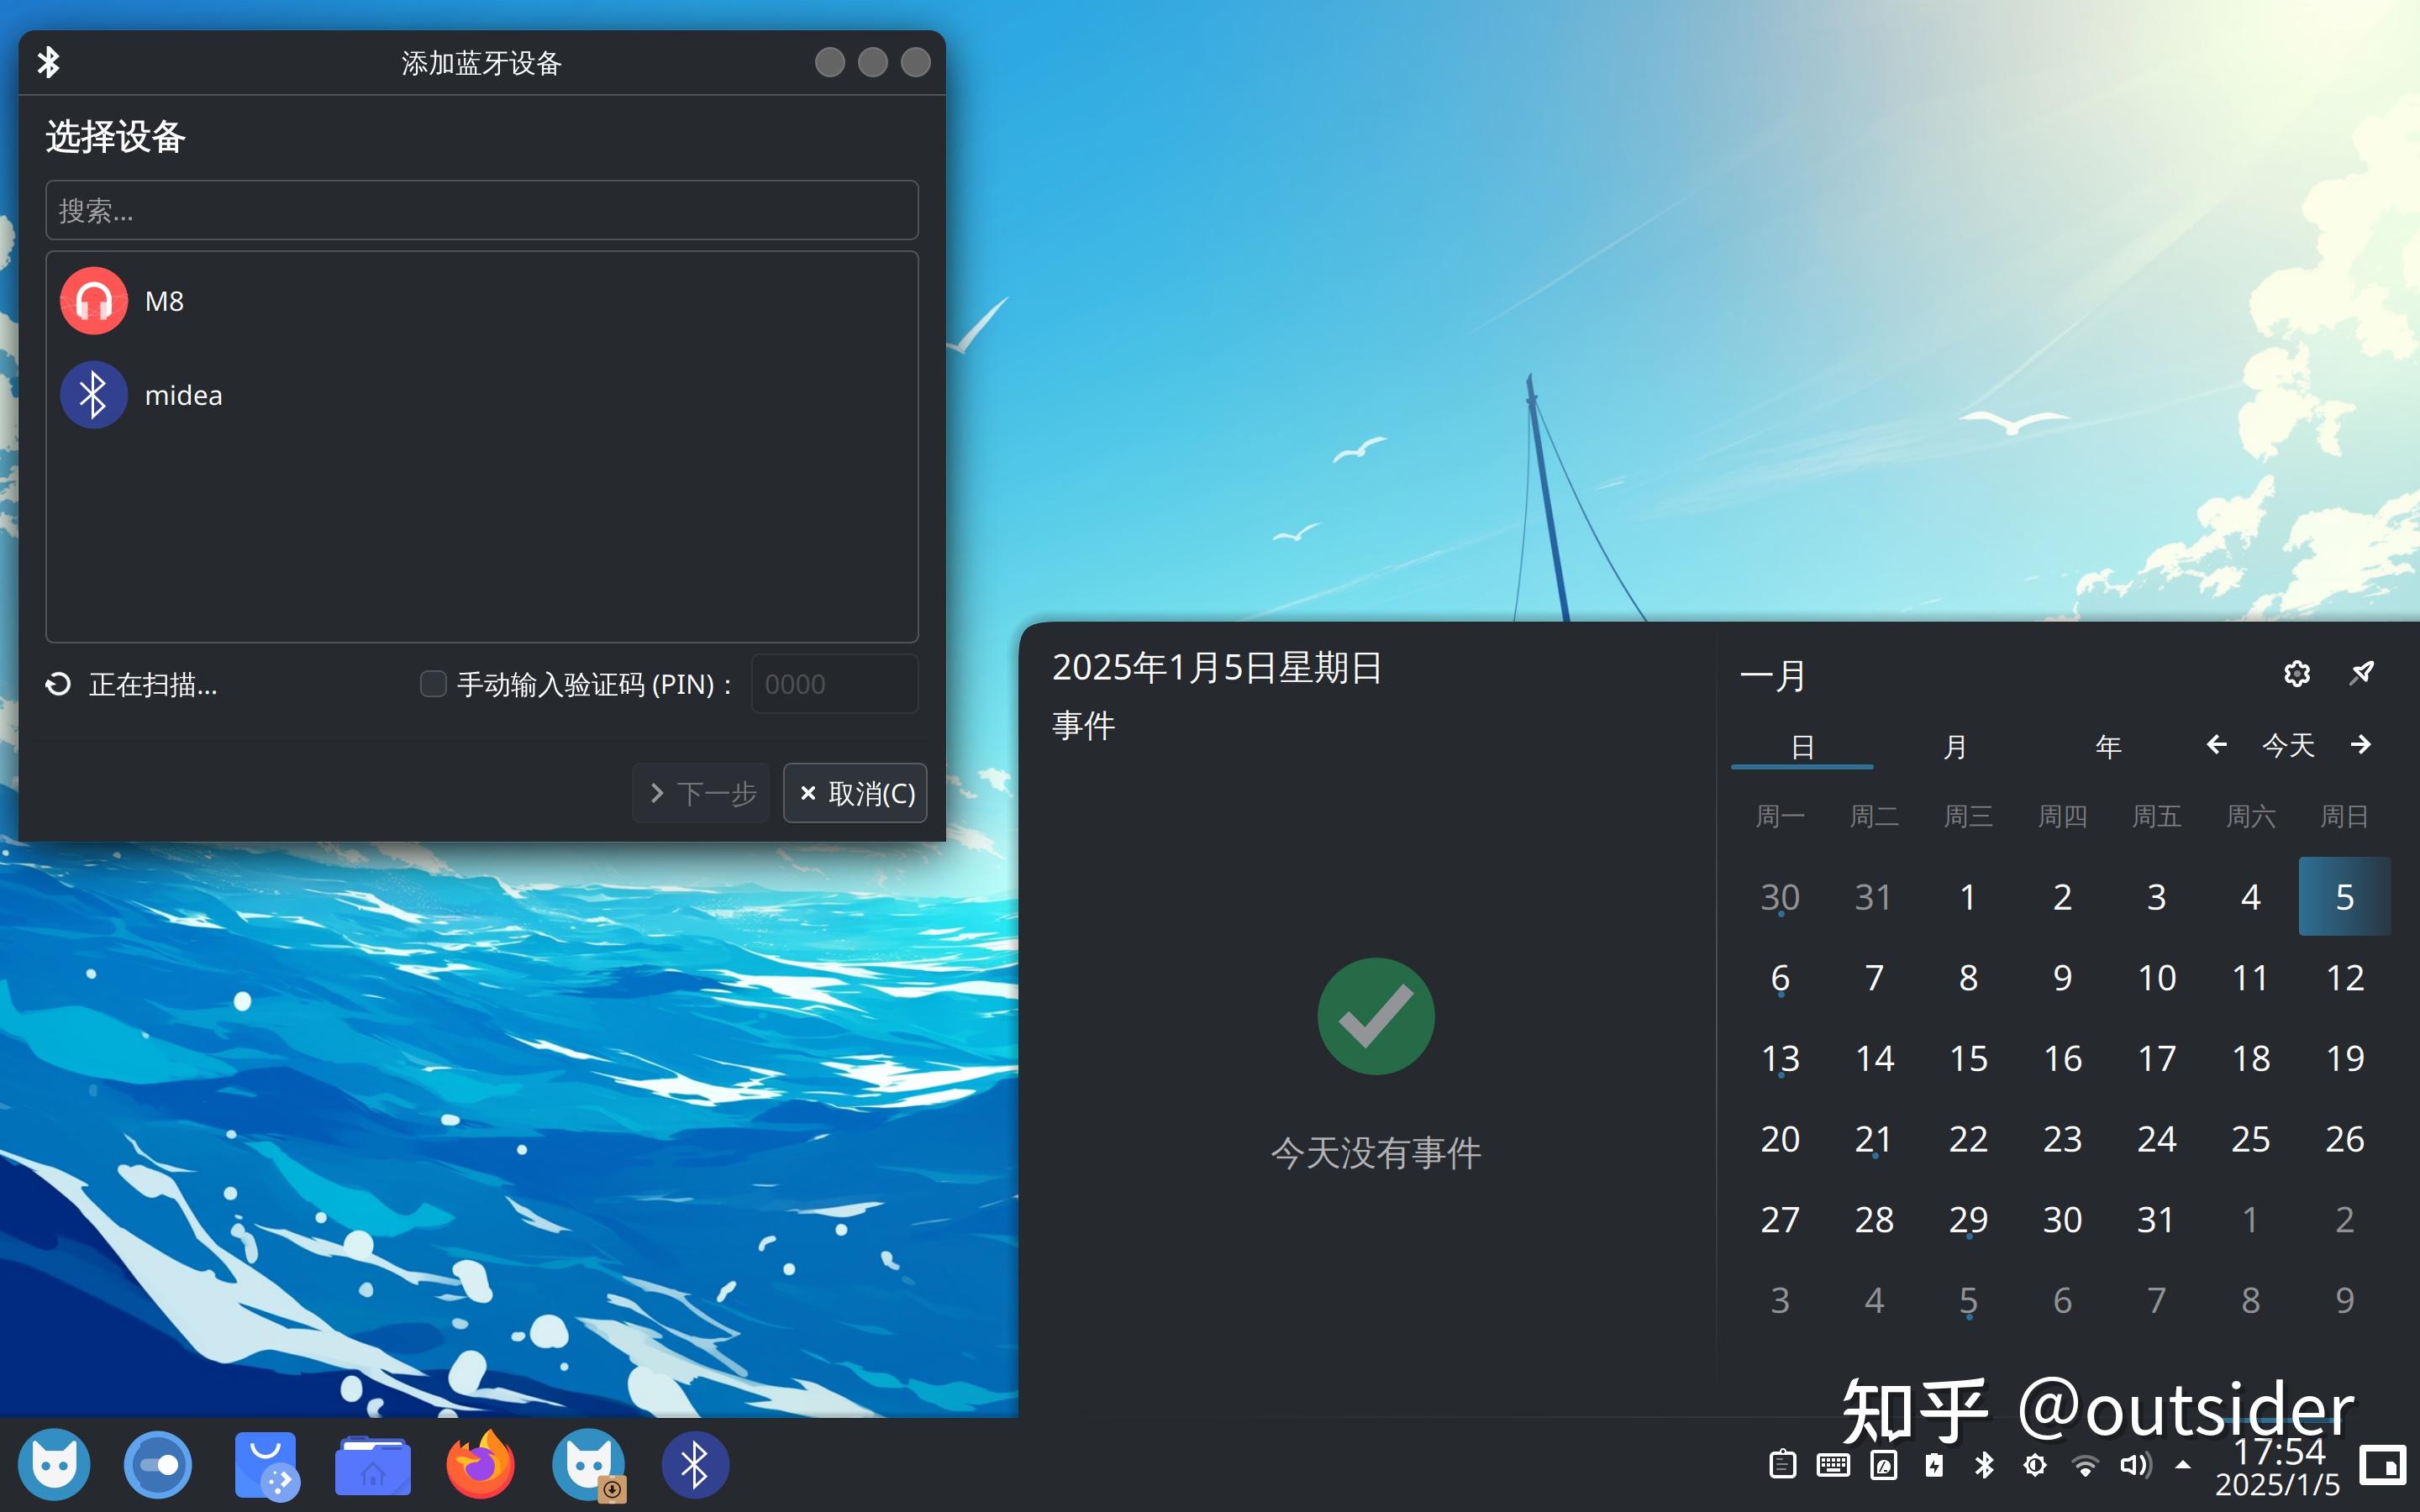Click 取消(C) to cancel Bluetooth pairing
2420x1512 pixels.
855,793
